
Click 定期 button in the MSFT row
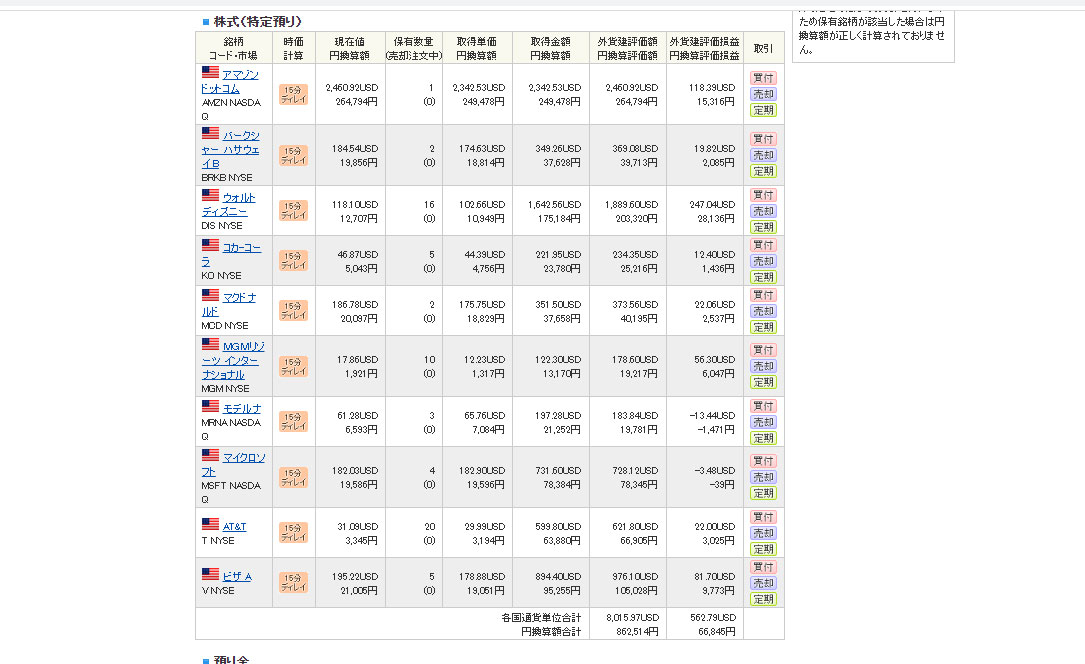[x=763, y=492]
